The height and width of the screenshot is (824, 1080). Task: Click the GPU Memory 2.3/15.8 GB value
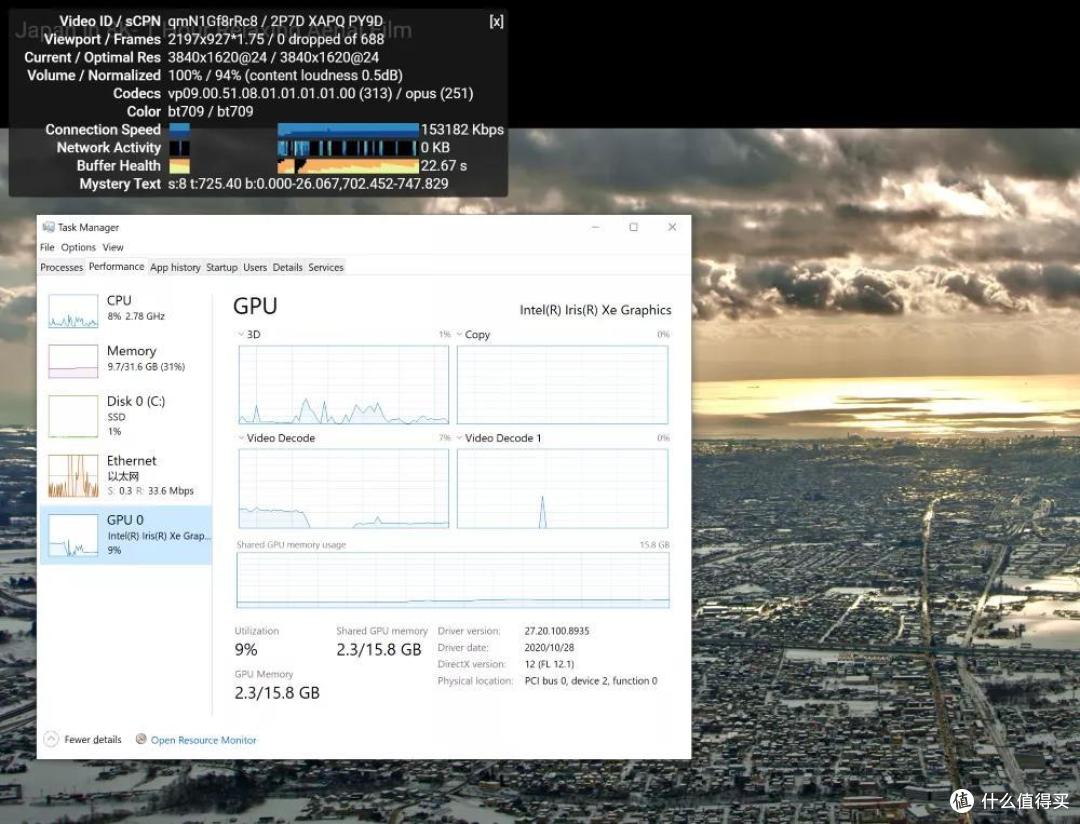pyautogui.click(x=277, y=693)
